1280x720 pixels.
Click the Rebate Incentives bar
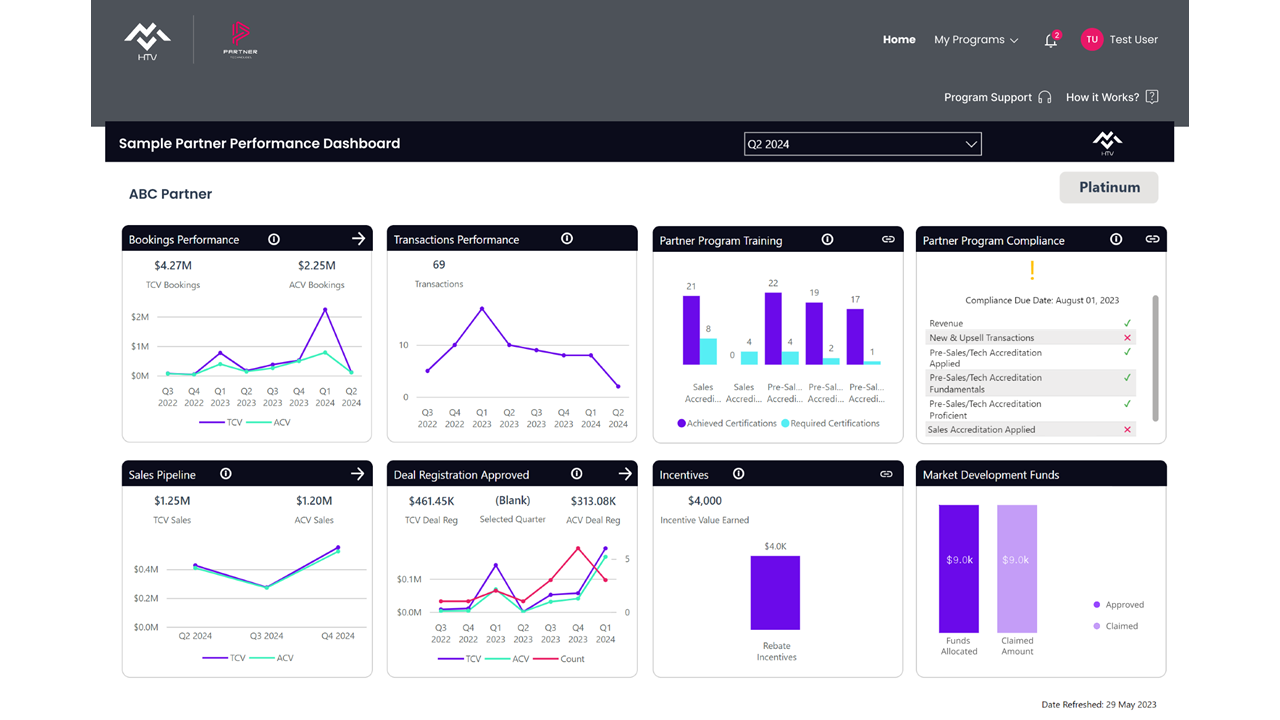coord(775,592)
